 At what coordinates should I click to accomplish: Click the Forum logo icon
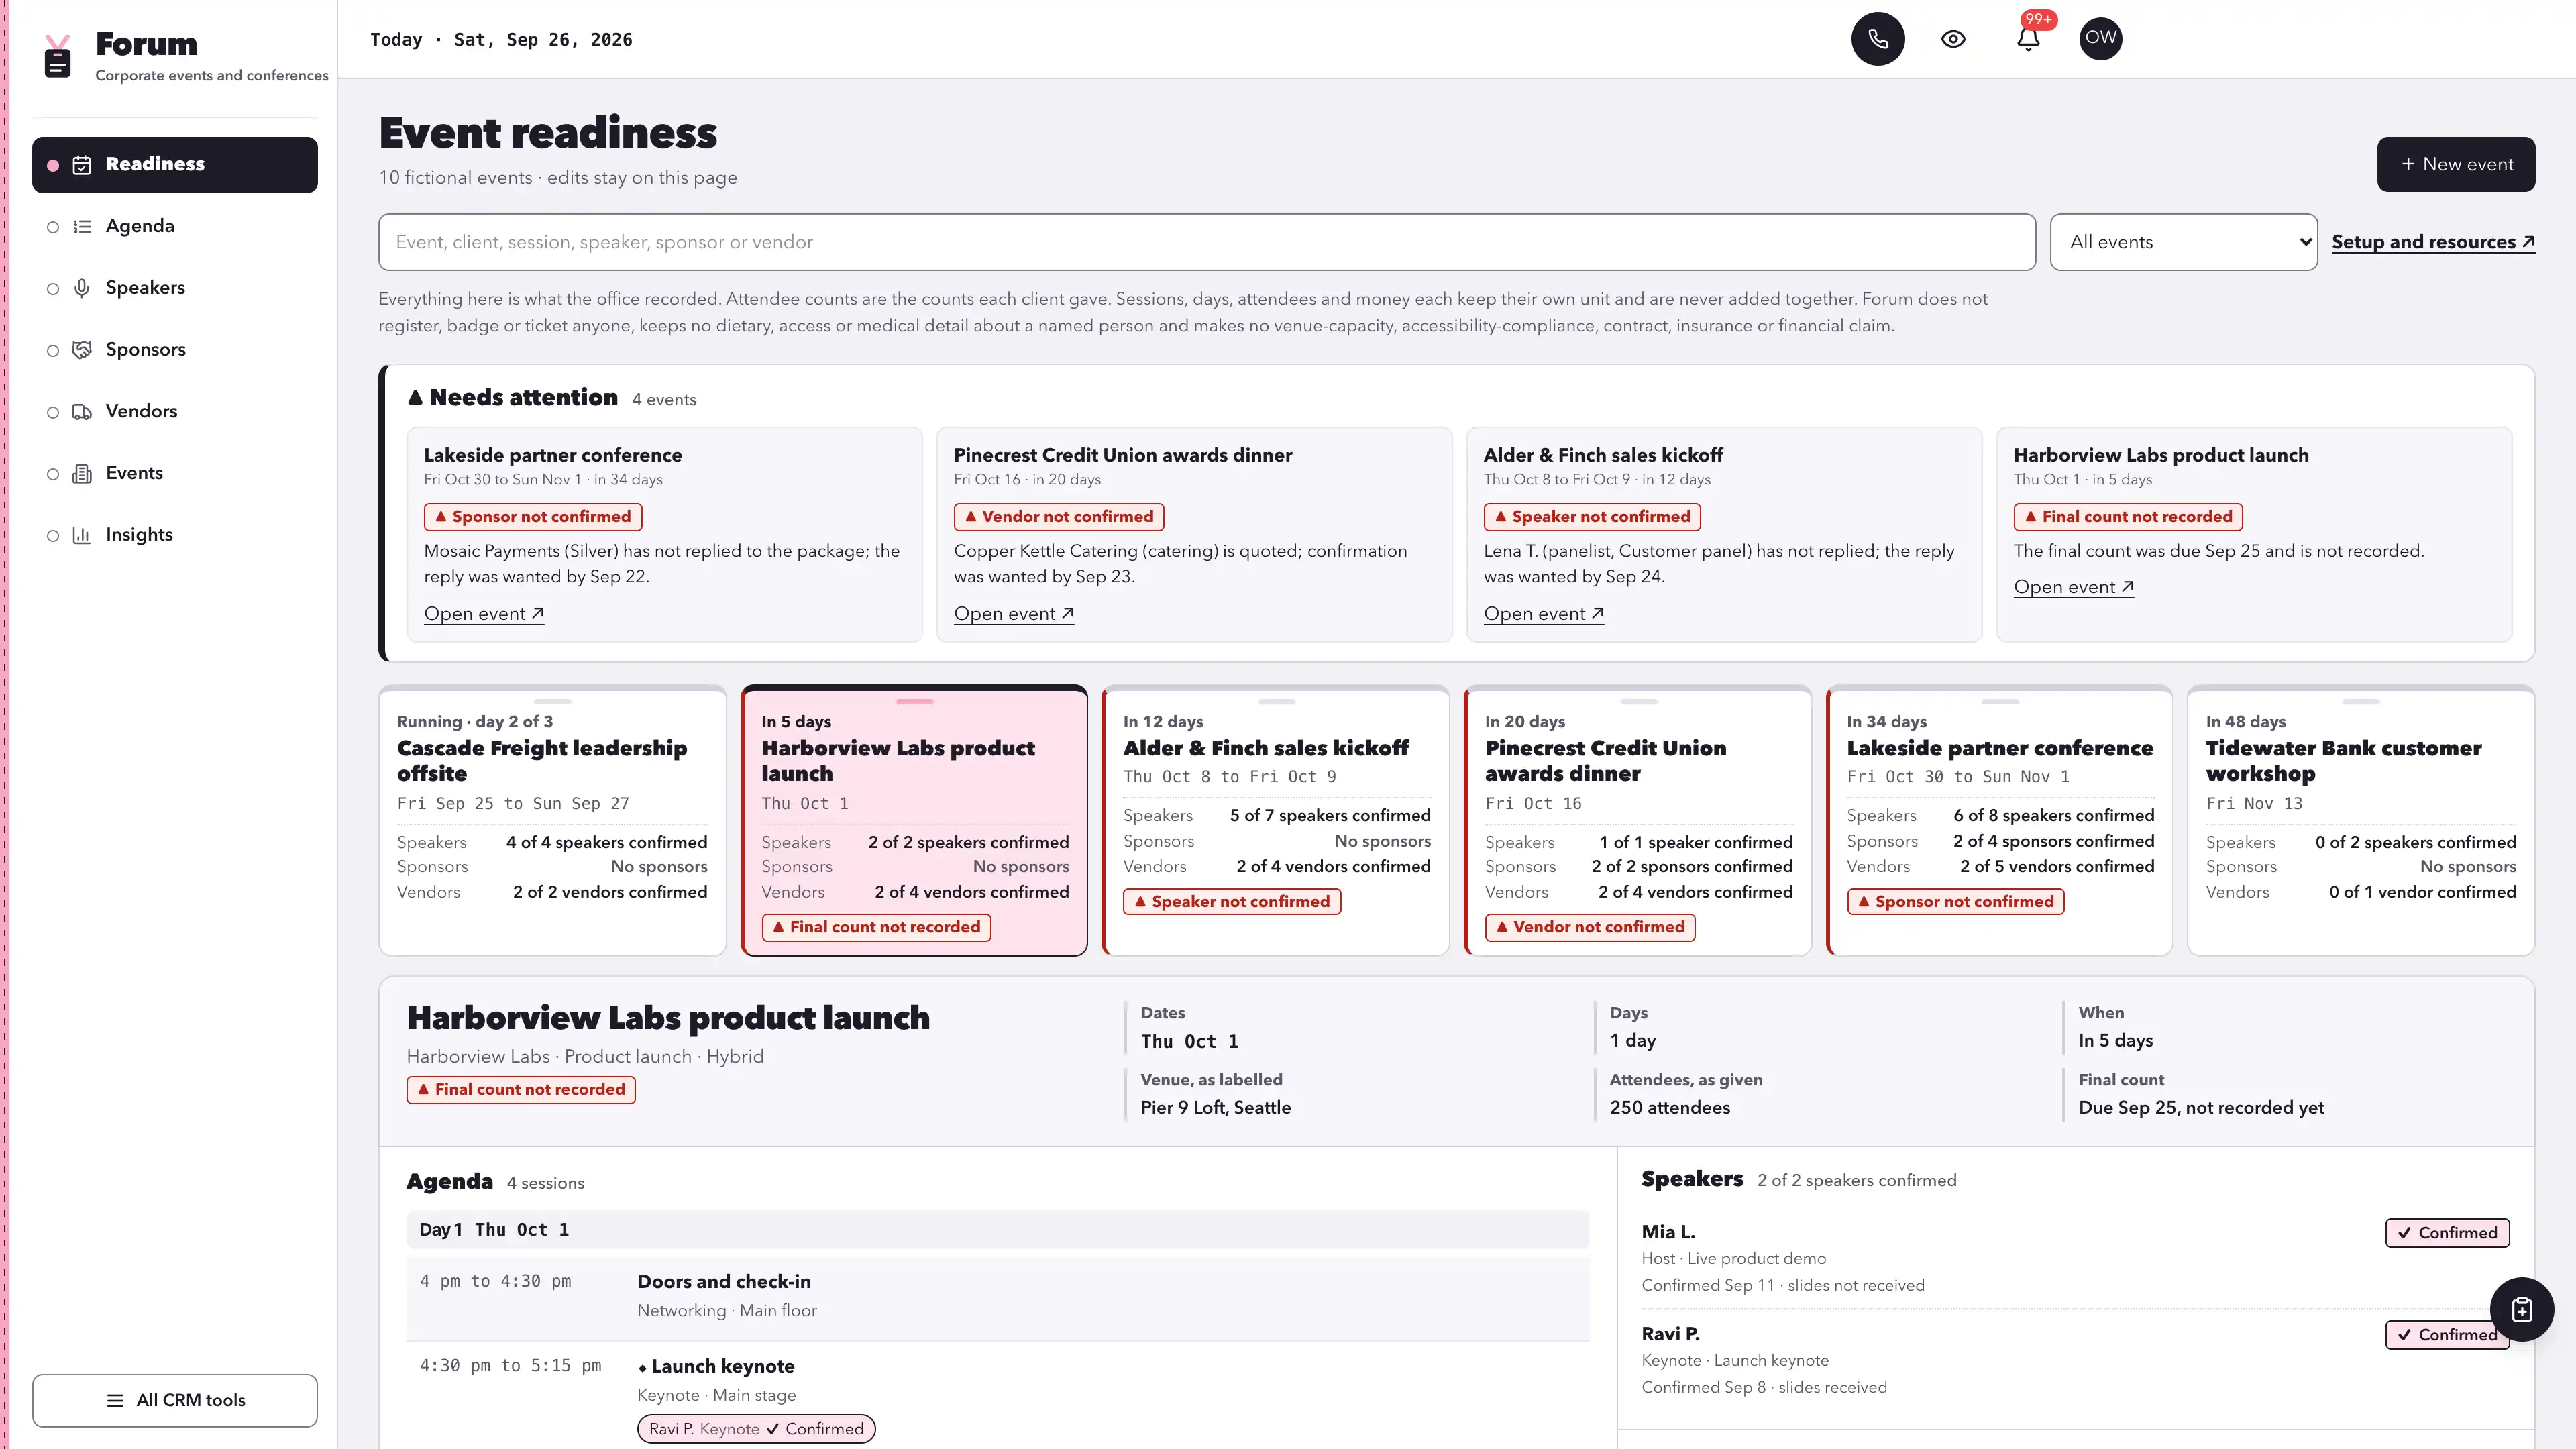58,56
